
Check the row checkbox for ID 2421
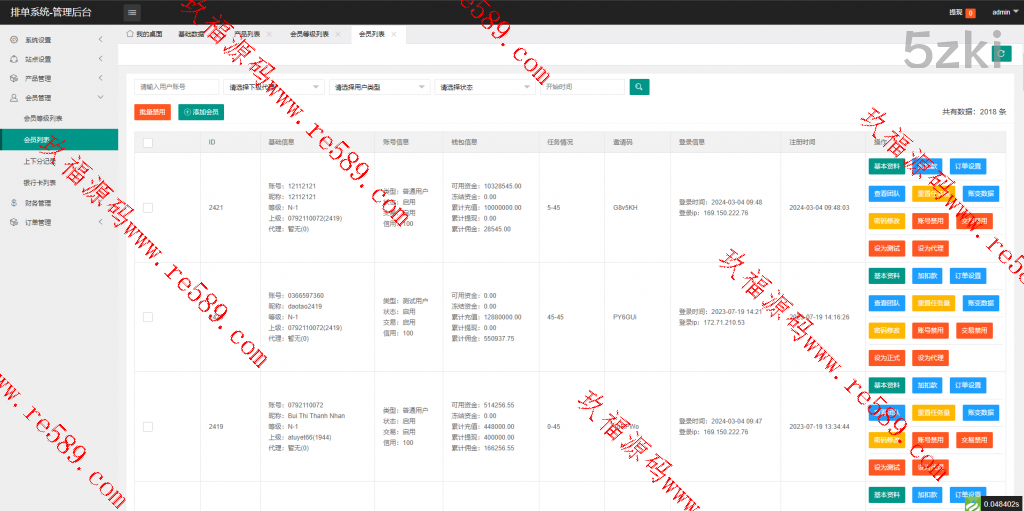point(148,207)
